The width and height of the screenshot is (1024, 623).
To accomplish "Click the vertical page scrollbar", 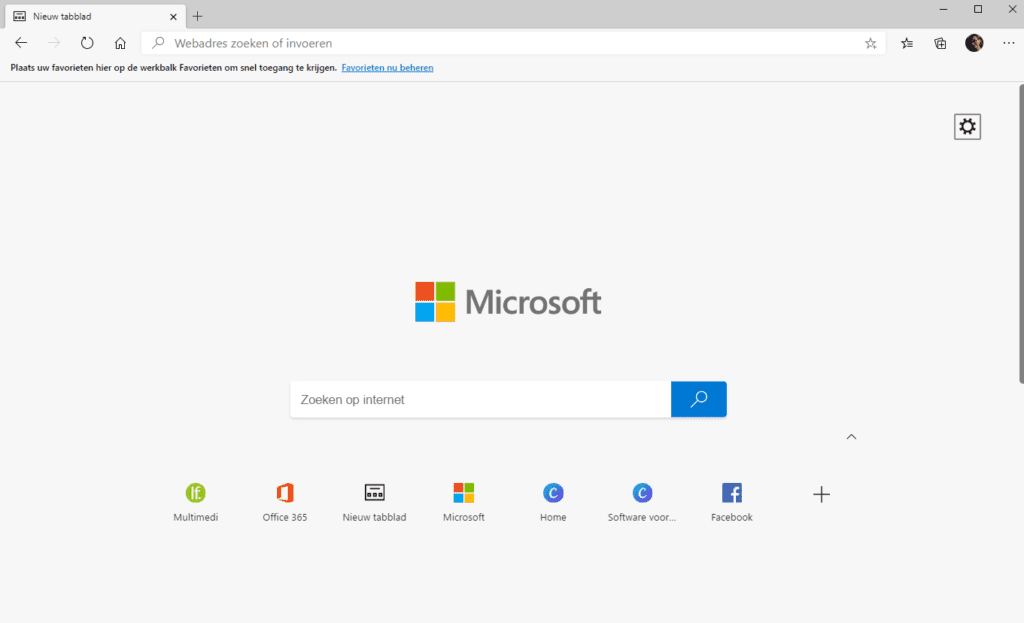I will (1021, 234).
